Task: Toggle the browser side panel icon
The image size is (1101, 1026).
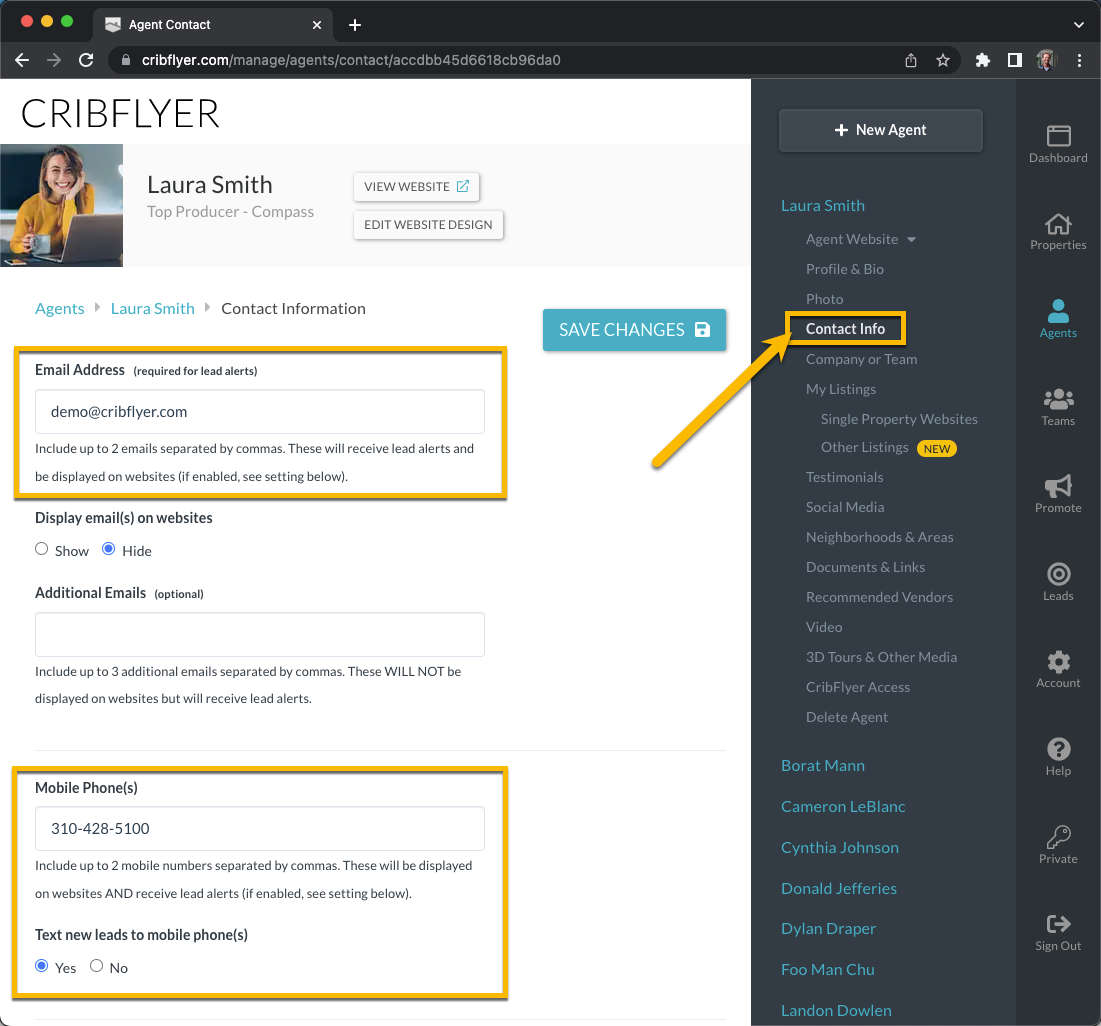Action: pyautogui.click(x=1015, y=60)
